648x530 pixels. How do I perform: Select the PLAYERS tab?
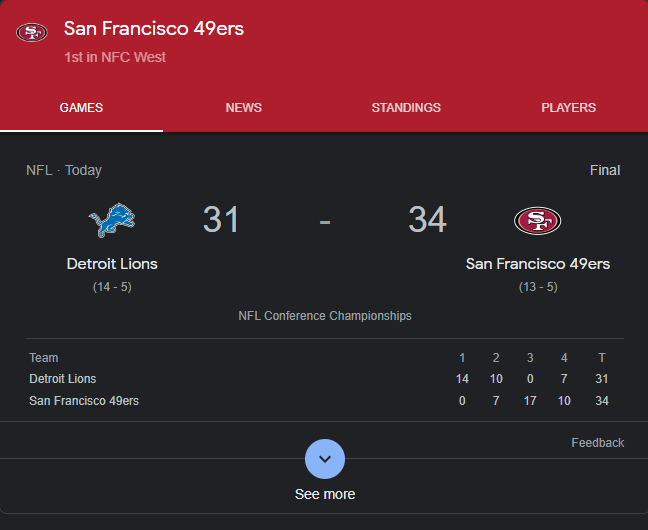[568, 108]
